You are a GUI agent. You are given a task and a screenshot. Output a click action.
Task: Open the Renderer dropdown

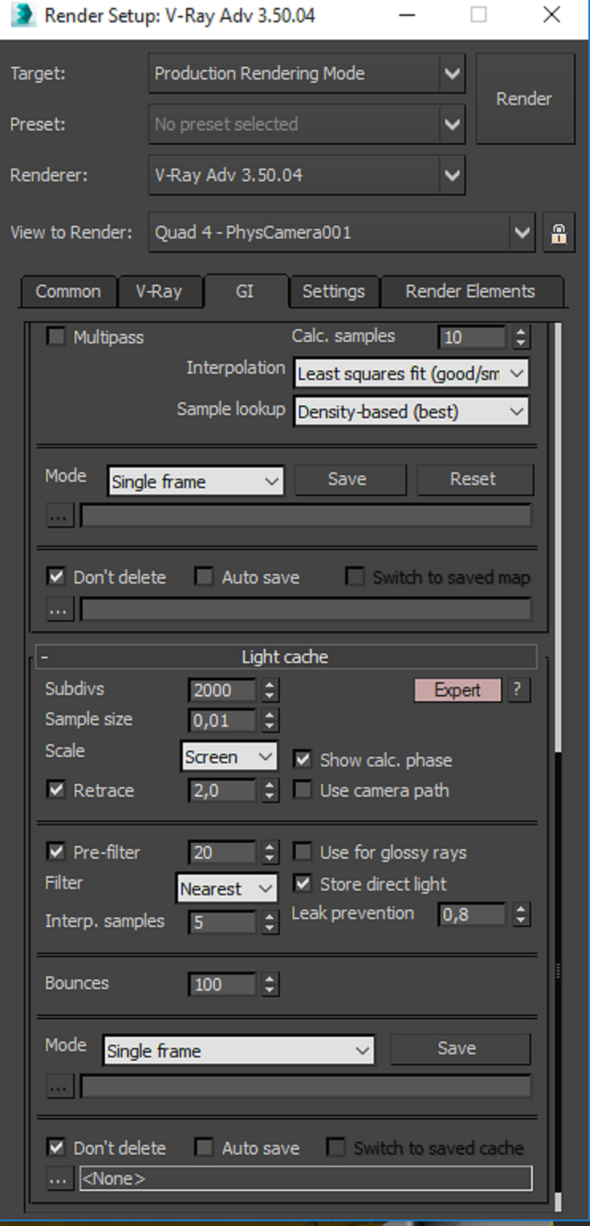click(307, 175)
